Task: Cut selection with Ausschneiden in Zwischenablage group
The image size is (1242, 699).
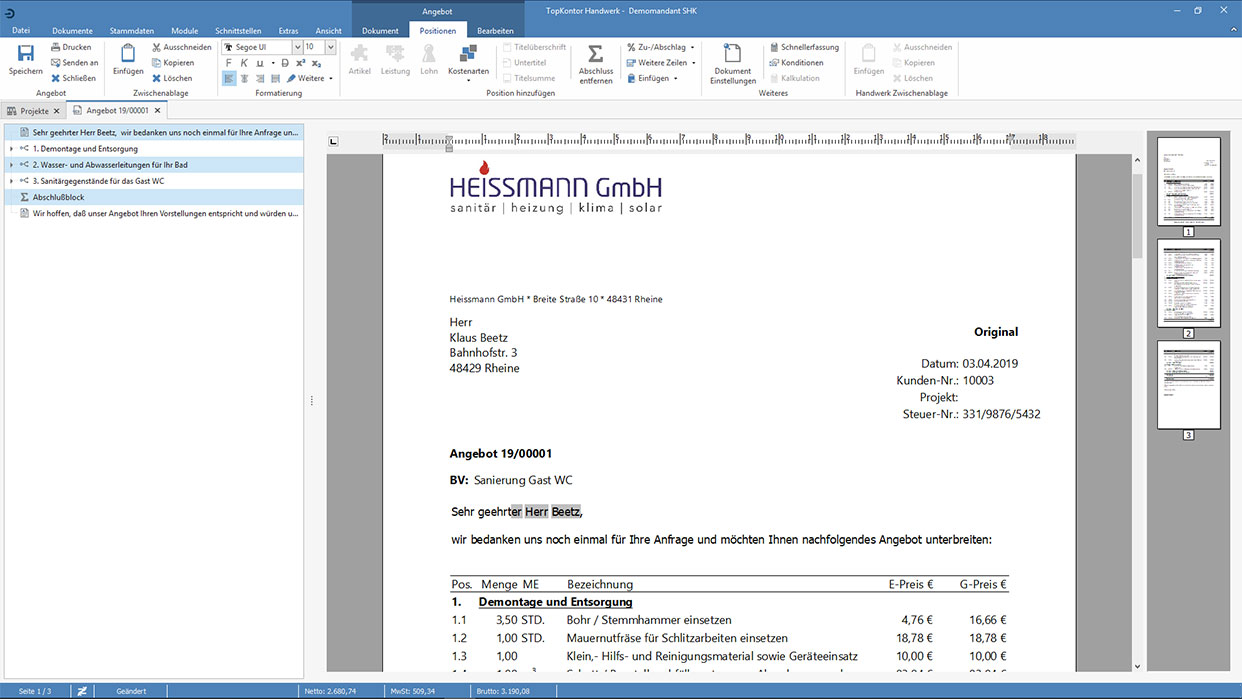Action: coord(181,47)
